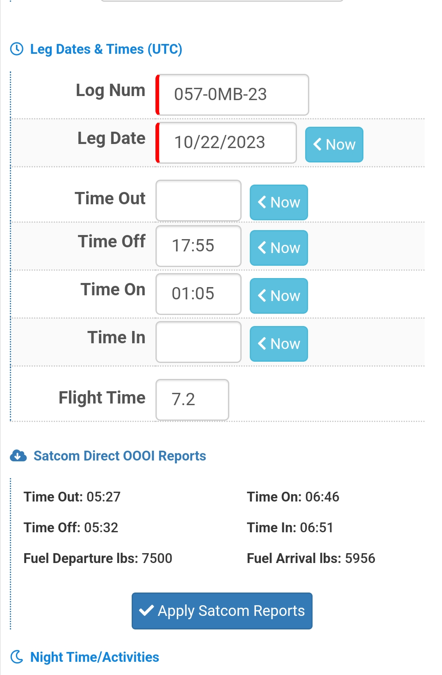Edit the Time Off value 17:55
This screenshot has width=442, height=675.
(198, 246)
